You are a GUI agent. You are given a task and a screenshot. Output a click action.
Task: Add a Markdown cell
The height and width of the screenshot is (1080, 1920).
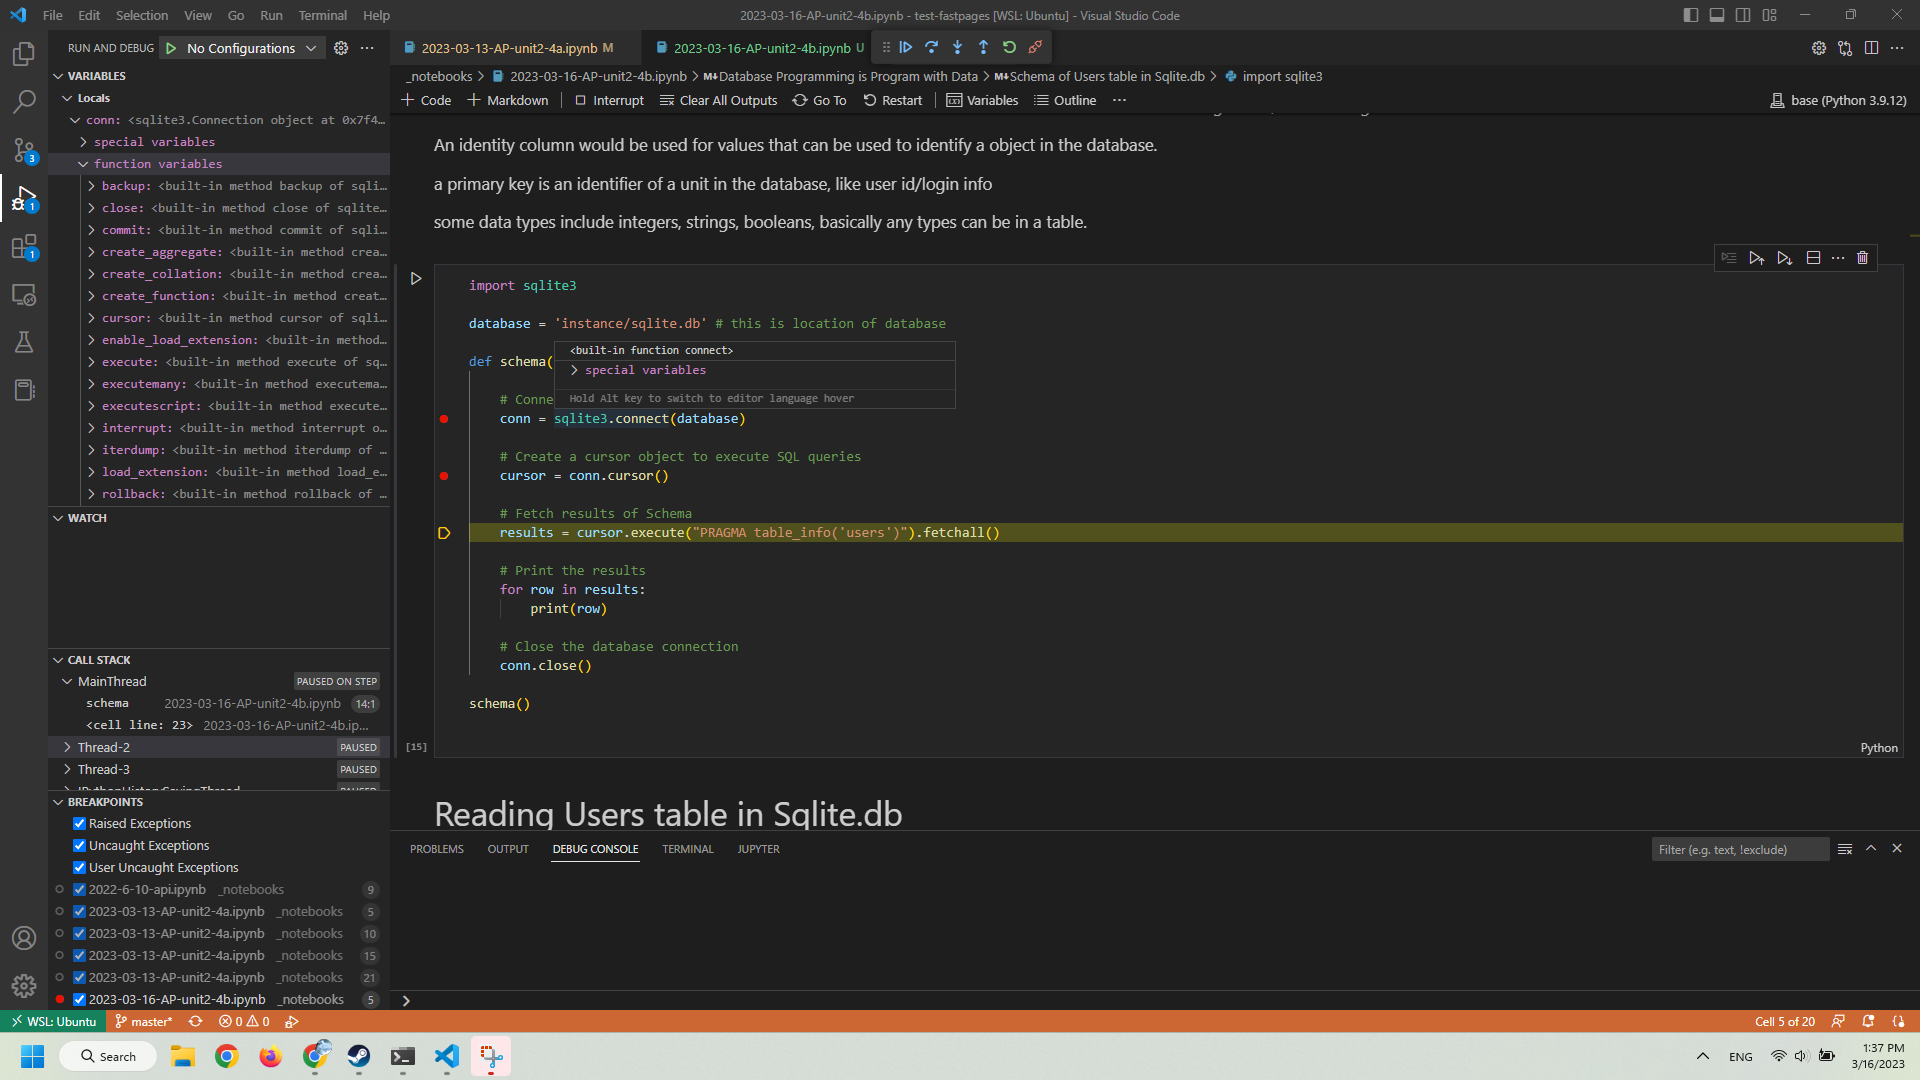point(507,100)
